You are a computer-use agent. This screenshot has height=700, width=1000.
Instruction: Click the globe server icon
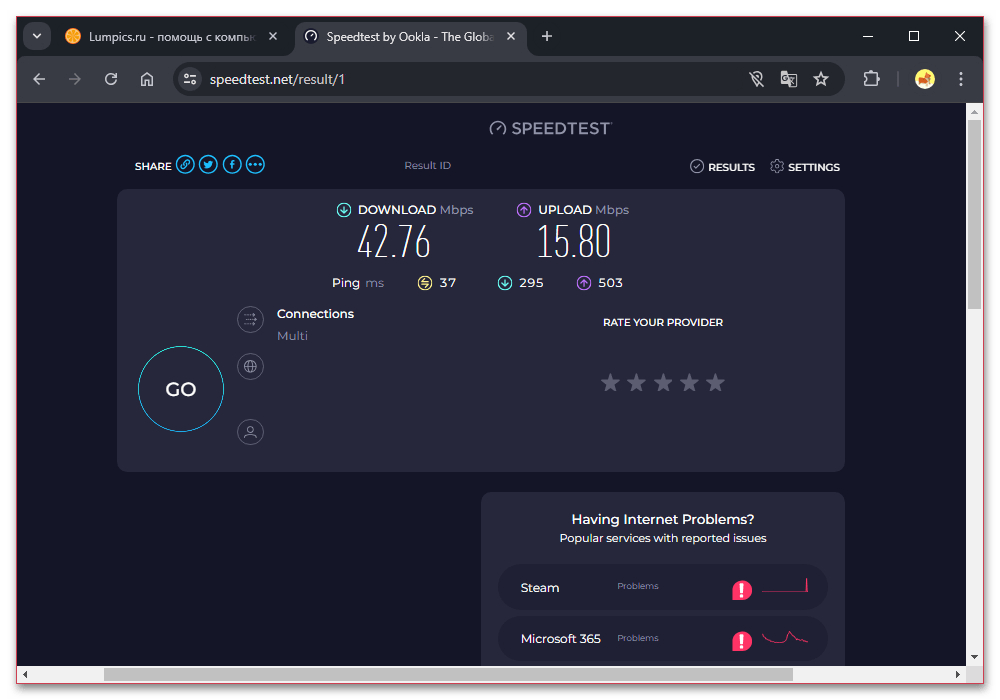pyautogui.click(x=251, y=367)
